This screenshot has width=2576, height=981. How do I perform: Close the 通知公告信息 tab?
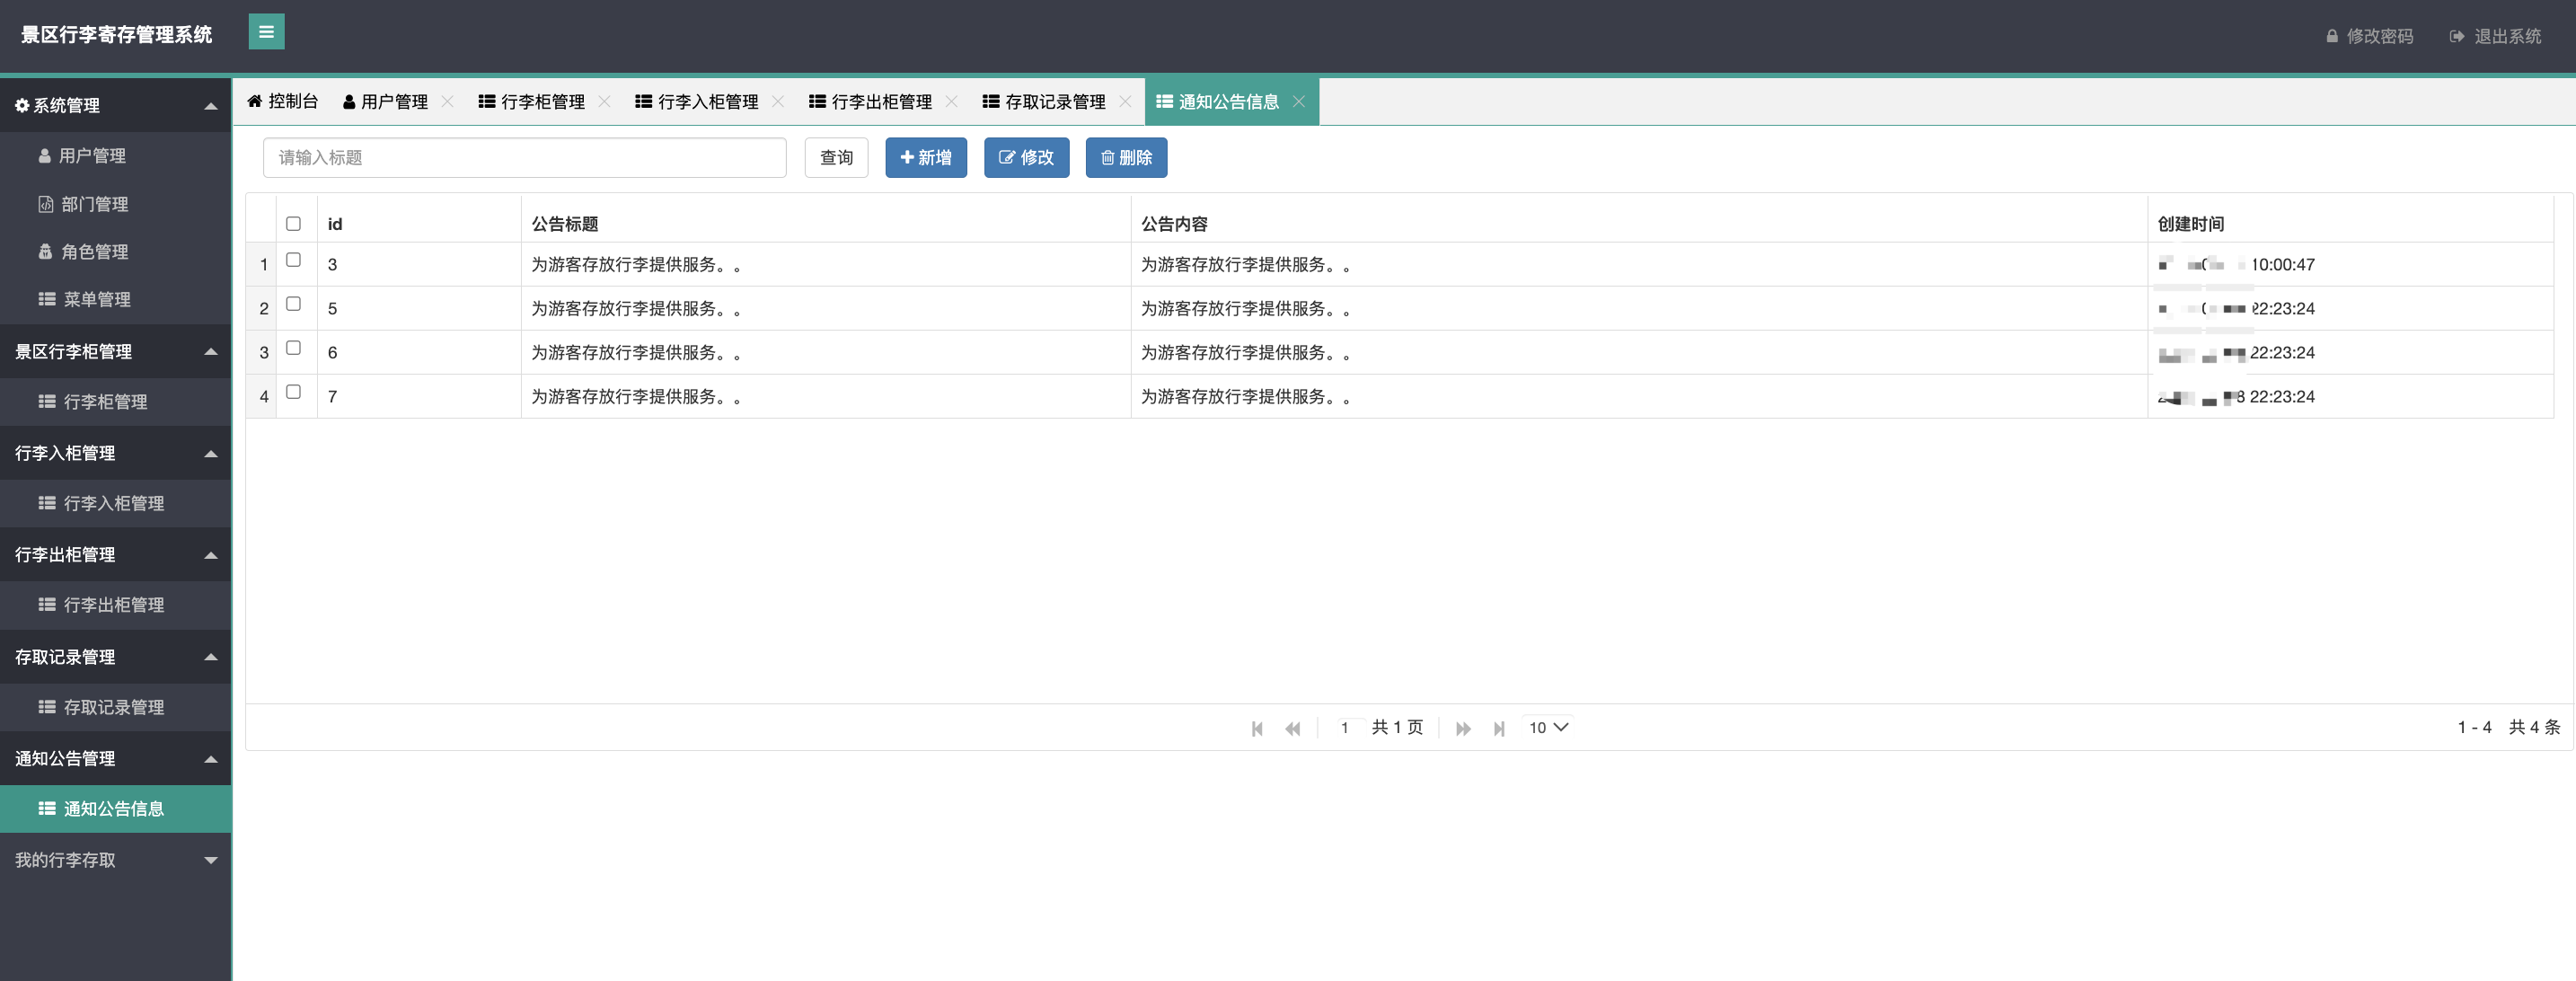click(1299, 102)
